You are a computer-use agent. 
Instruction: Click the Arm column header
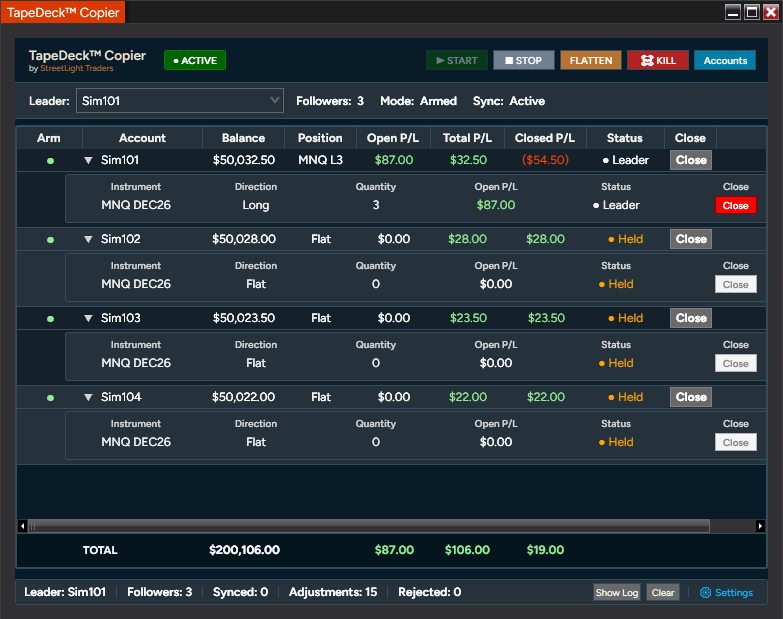pos(48,138)
